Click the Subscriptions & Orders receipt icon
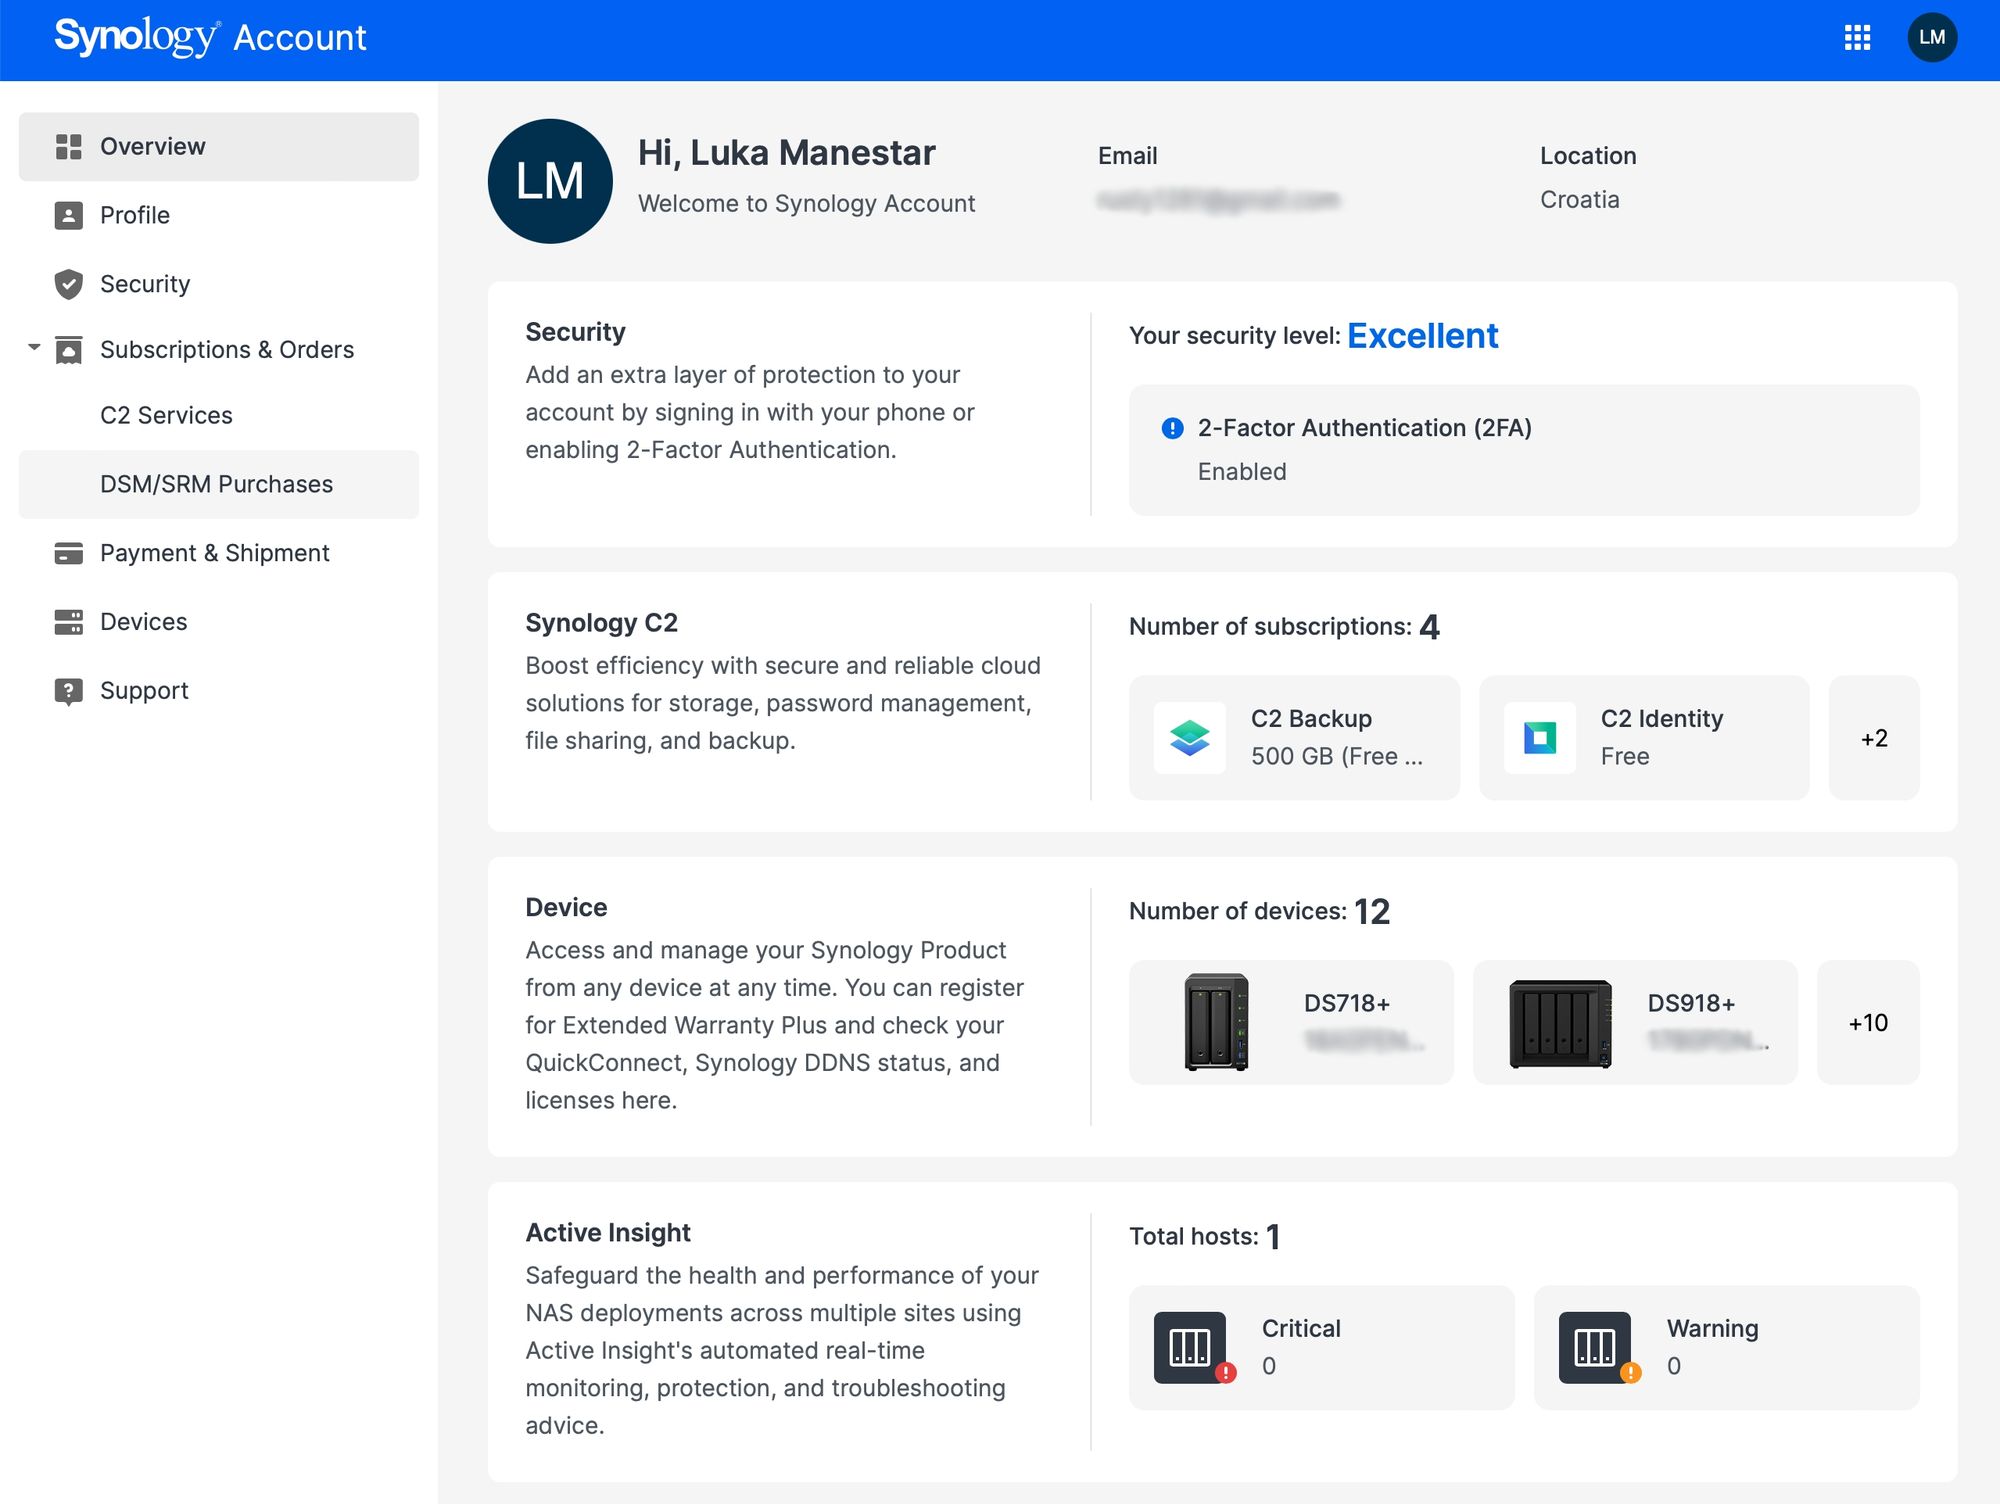The image size is (2000, 1504). (x=68, y=350)
